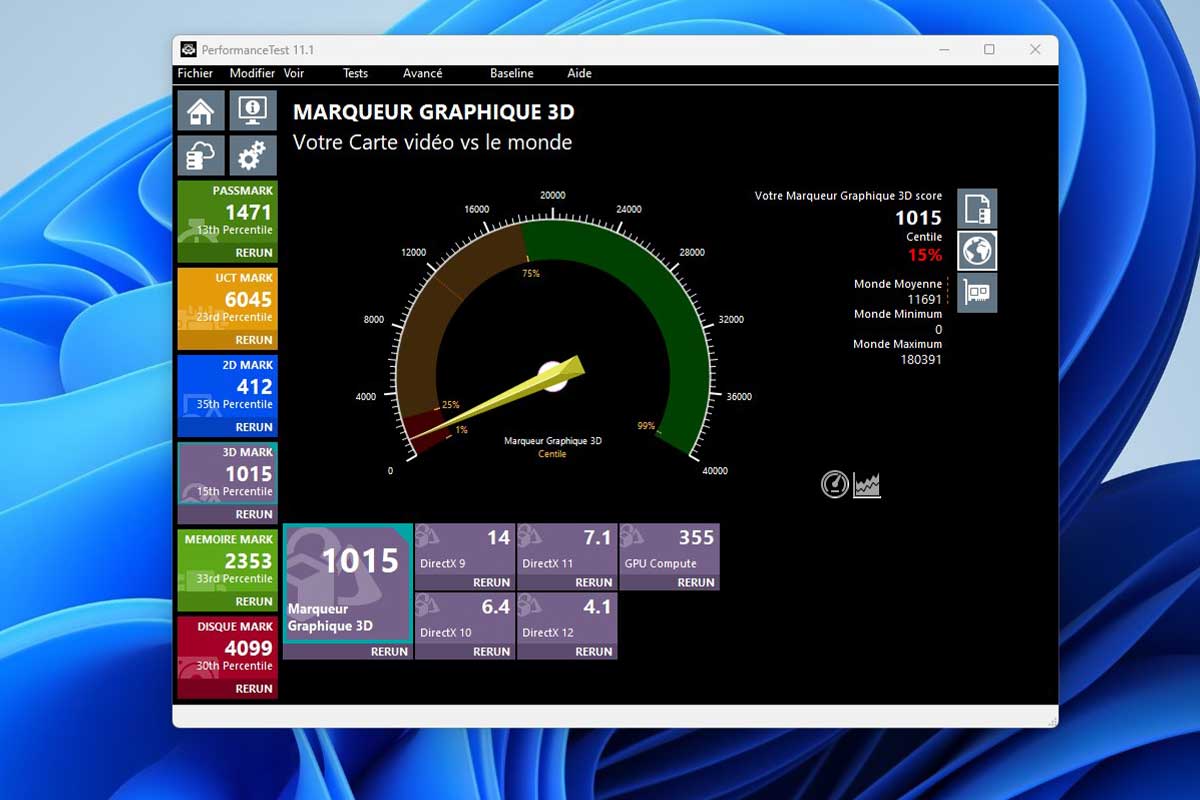Rerun the UCT Mark test
1200x800 pixels.
[254, 340]
